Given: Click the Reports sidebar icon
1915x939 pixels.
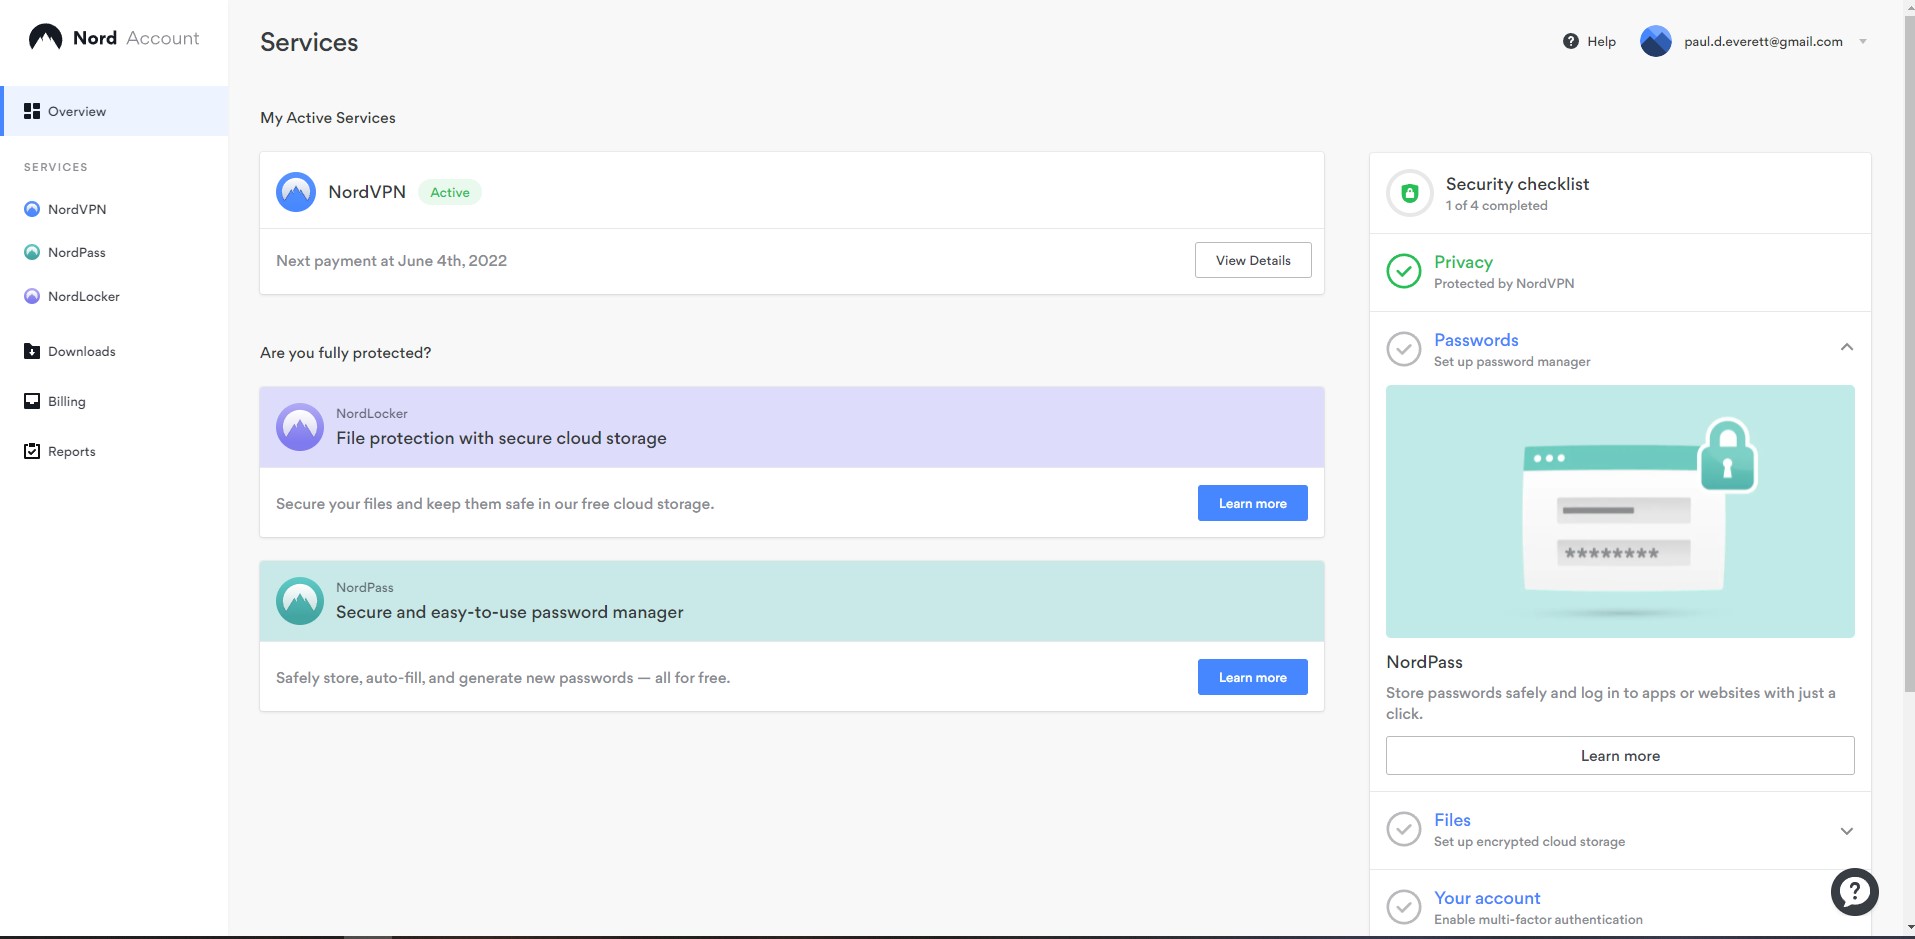Looking at the screenshot, I should 32,451.
